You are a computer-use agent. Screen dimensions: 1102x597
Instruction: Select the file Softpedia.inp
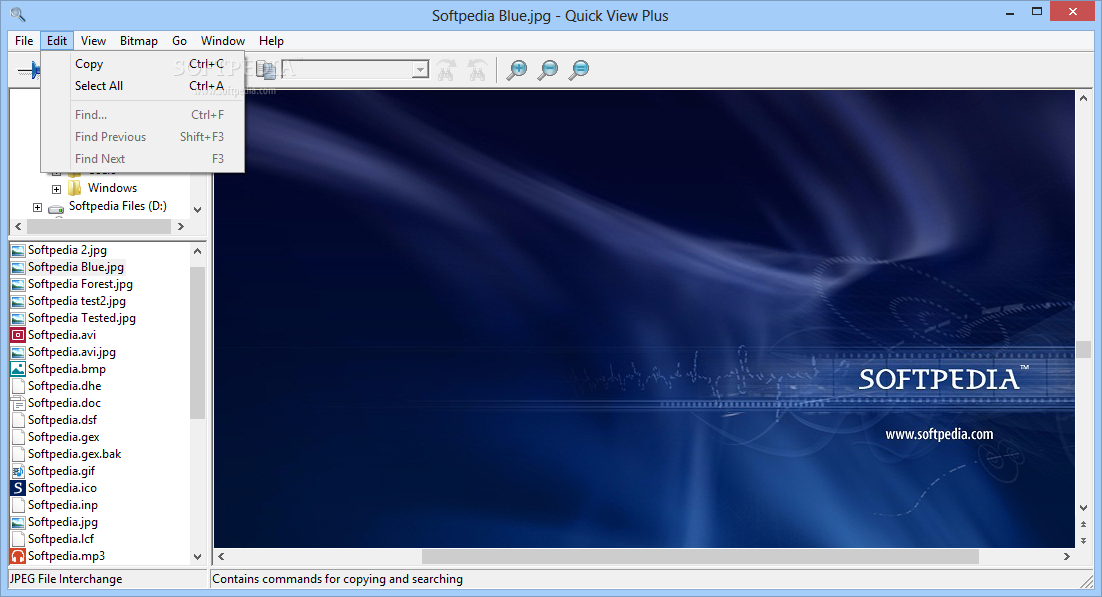[63, 505]
